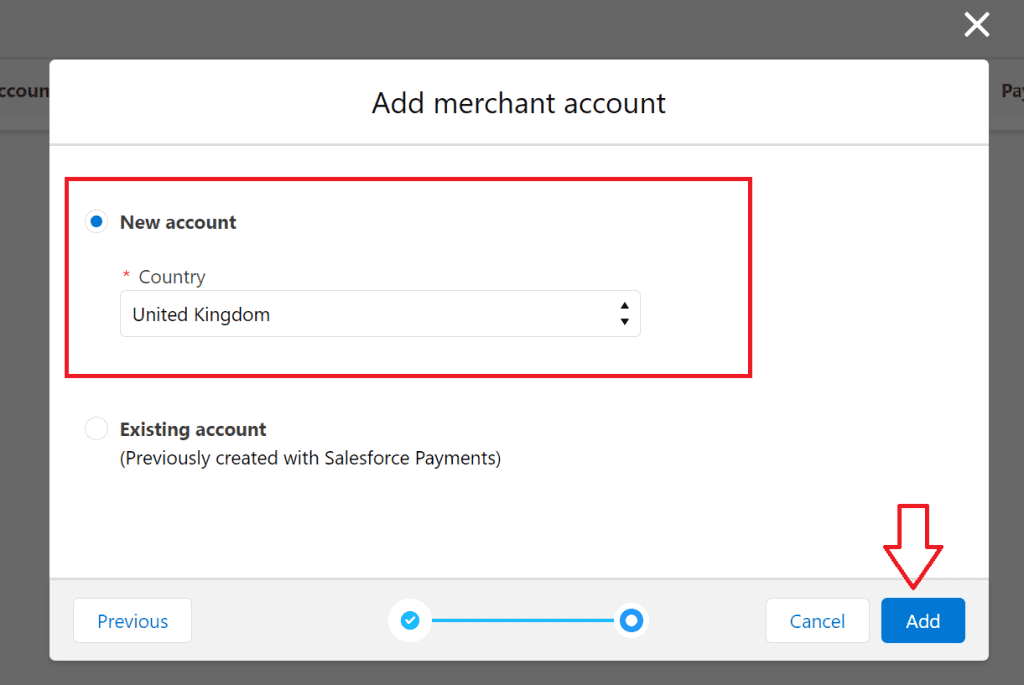Click the "New account" option label
This screenshot has height=685, width=1024.
tap(178, 222)
